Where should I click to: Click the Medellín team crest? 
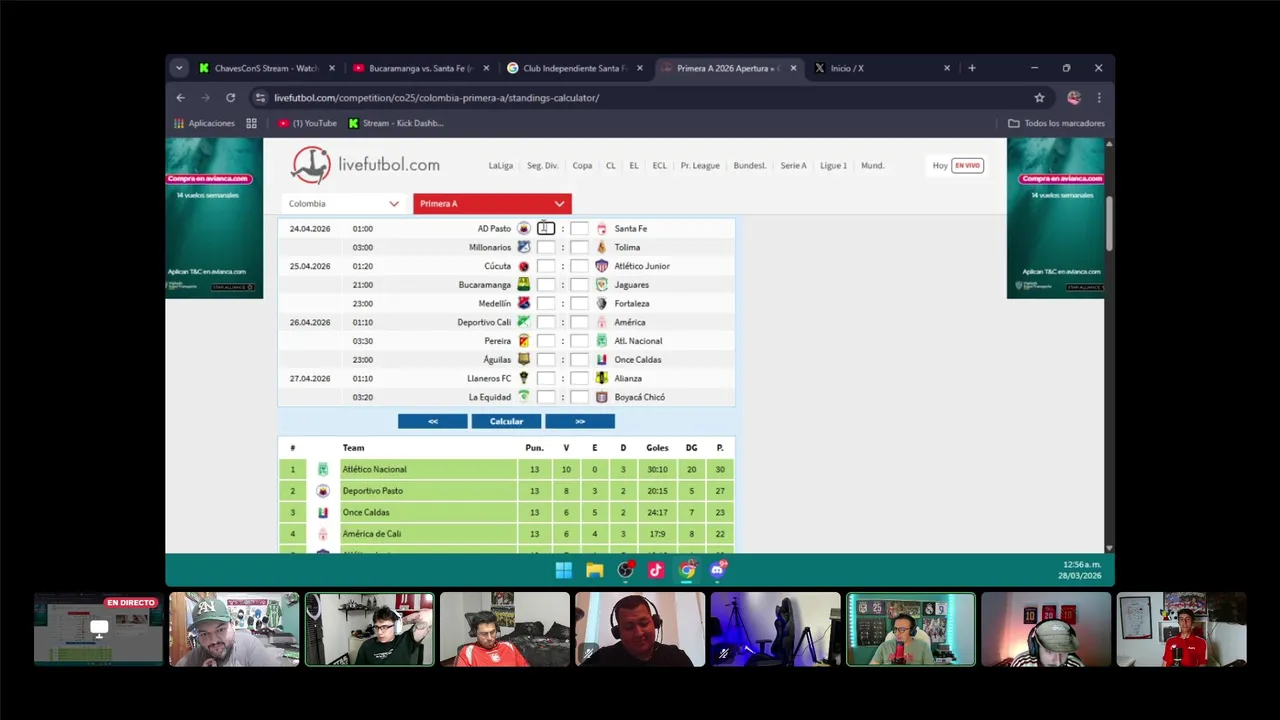point(523,303)
